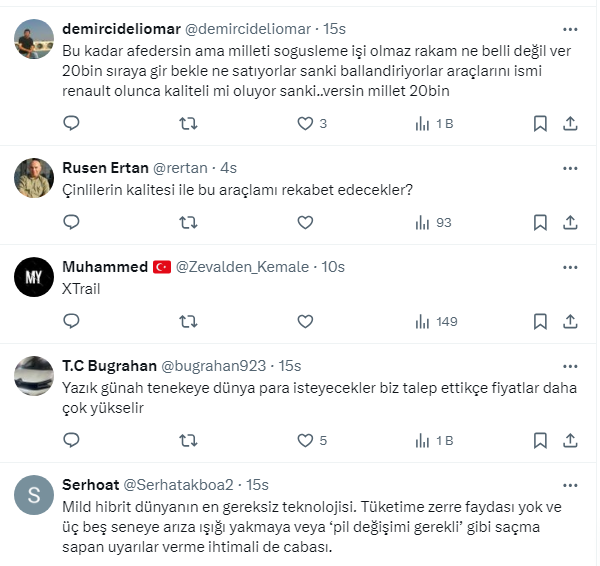Screen dimensions: 600x566
Task: Open more options on Serhoat's tweet
Action: [x=570, y=485]
